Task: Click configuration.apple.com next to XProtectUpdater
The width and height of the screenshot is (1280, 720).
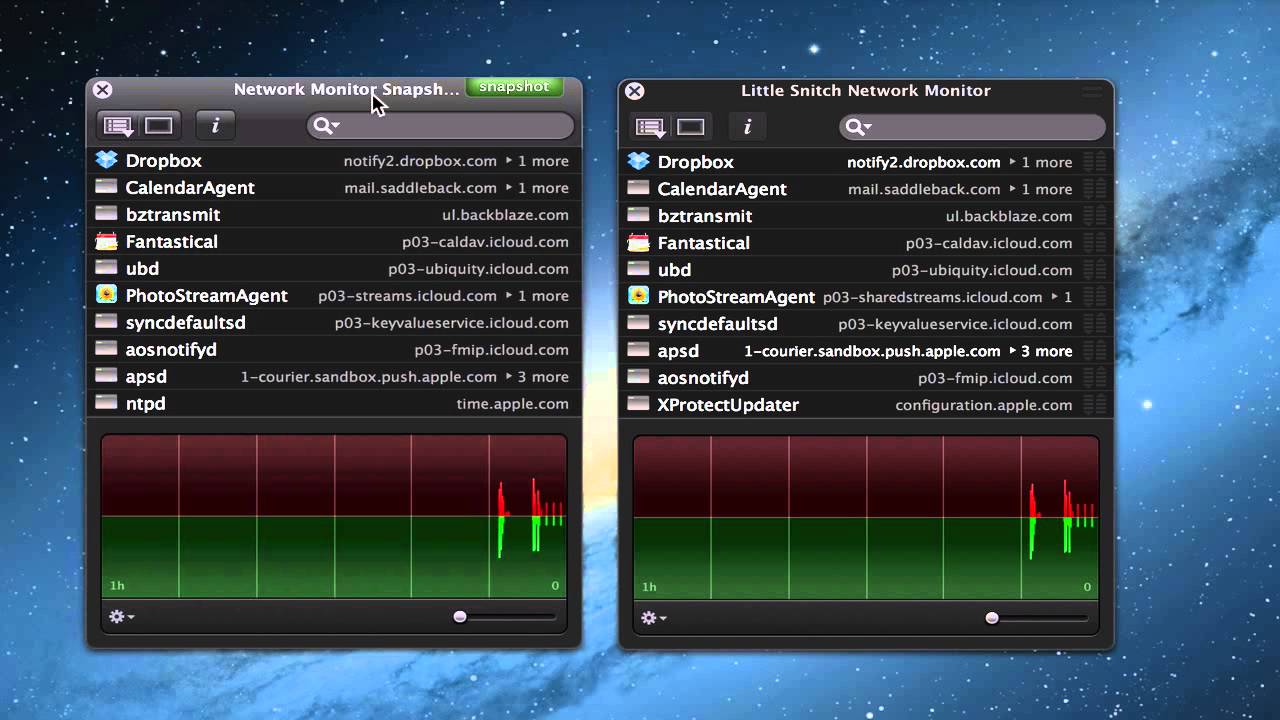Action: click(x=984, y=405)
